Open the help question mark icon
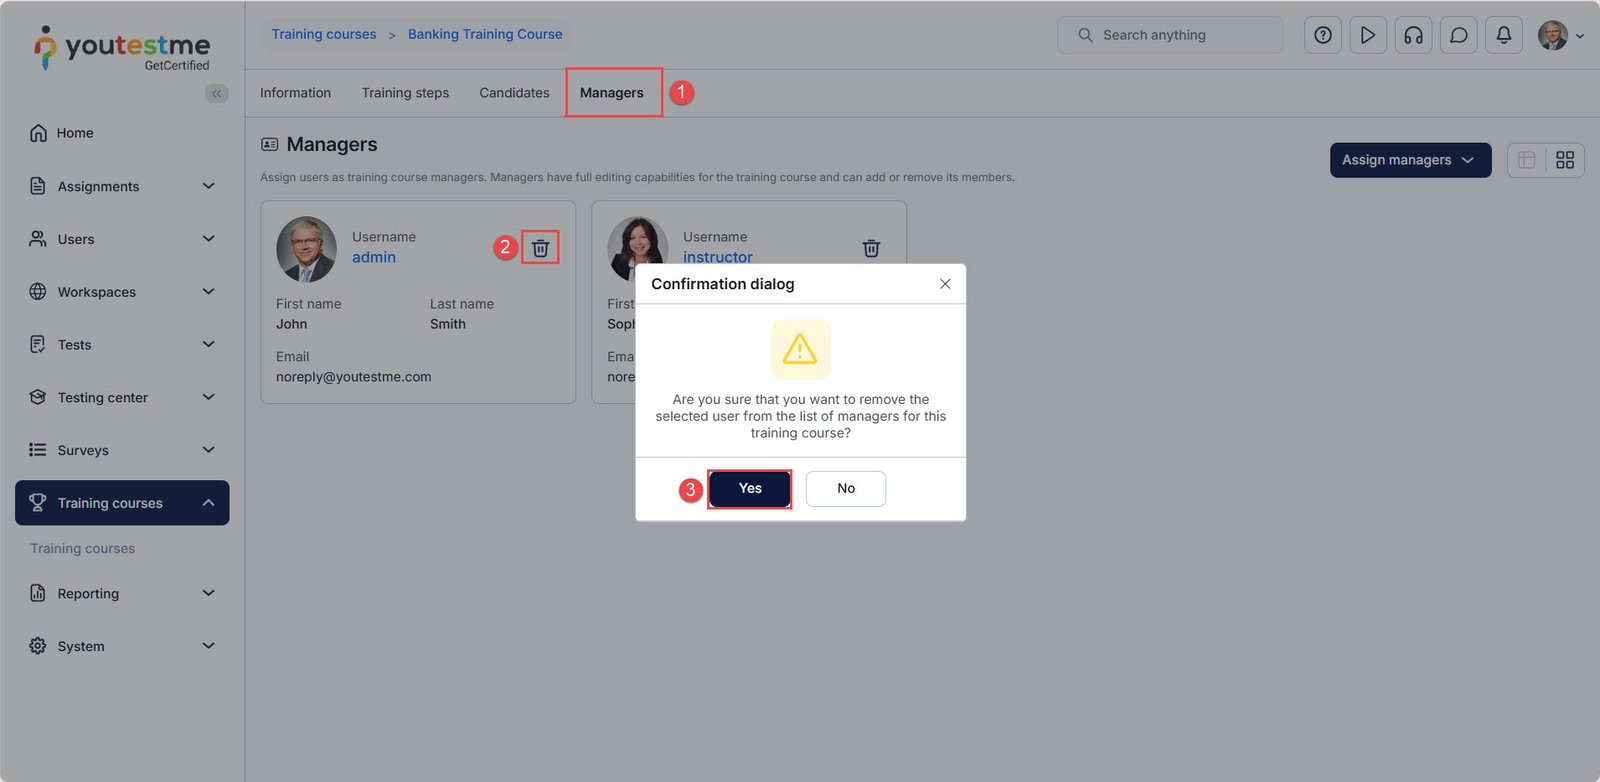 (x=1323, y=35)
